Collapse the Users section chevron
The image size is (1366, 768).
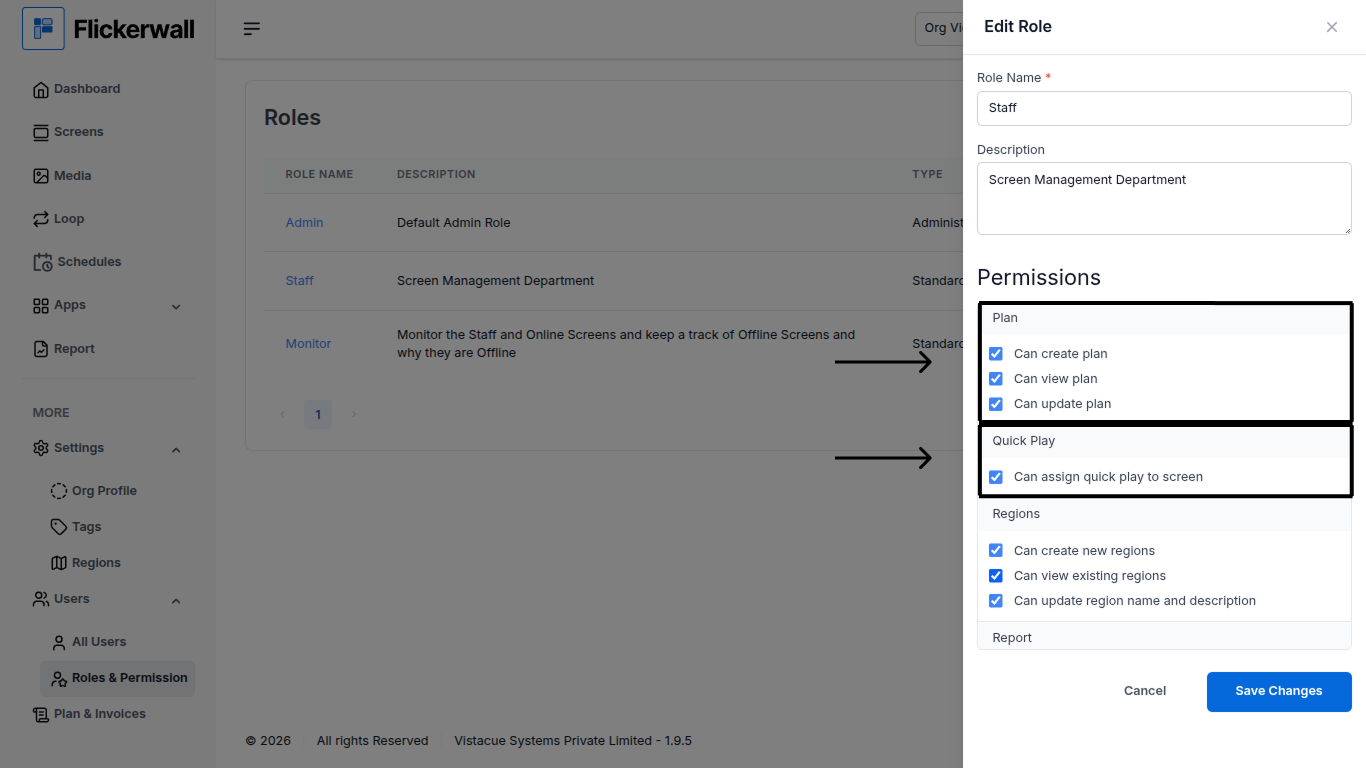coord(176,601)
